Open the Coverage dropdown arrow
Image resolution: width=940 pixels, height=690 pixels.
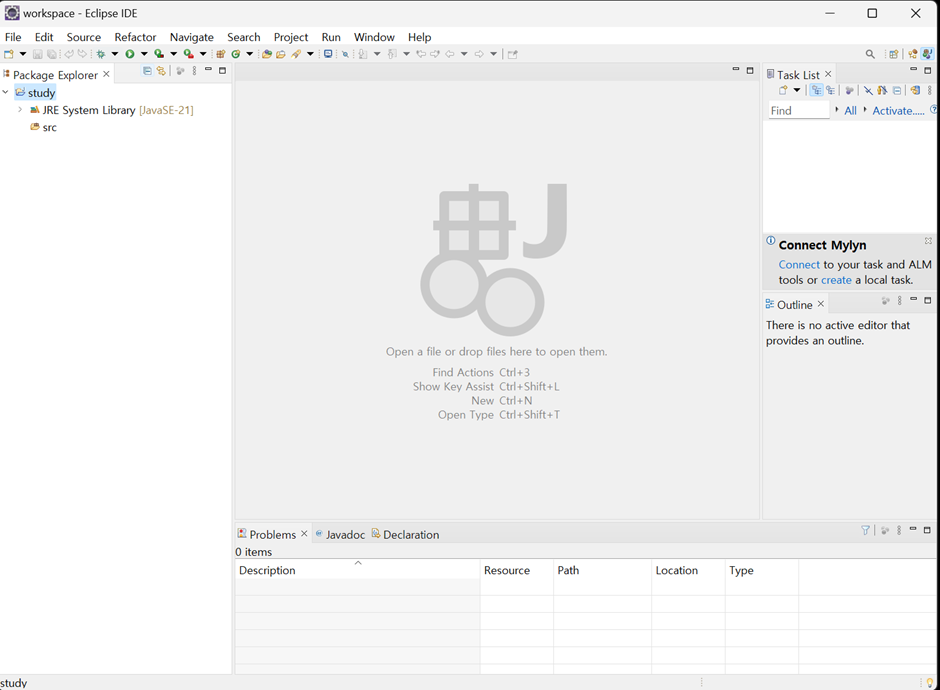point(174,54)
